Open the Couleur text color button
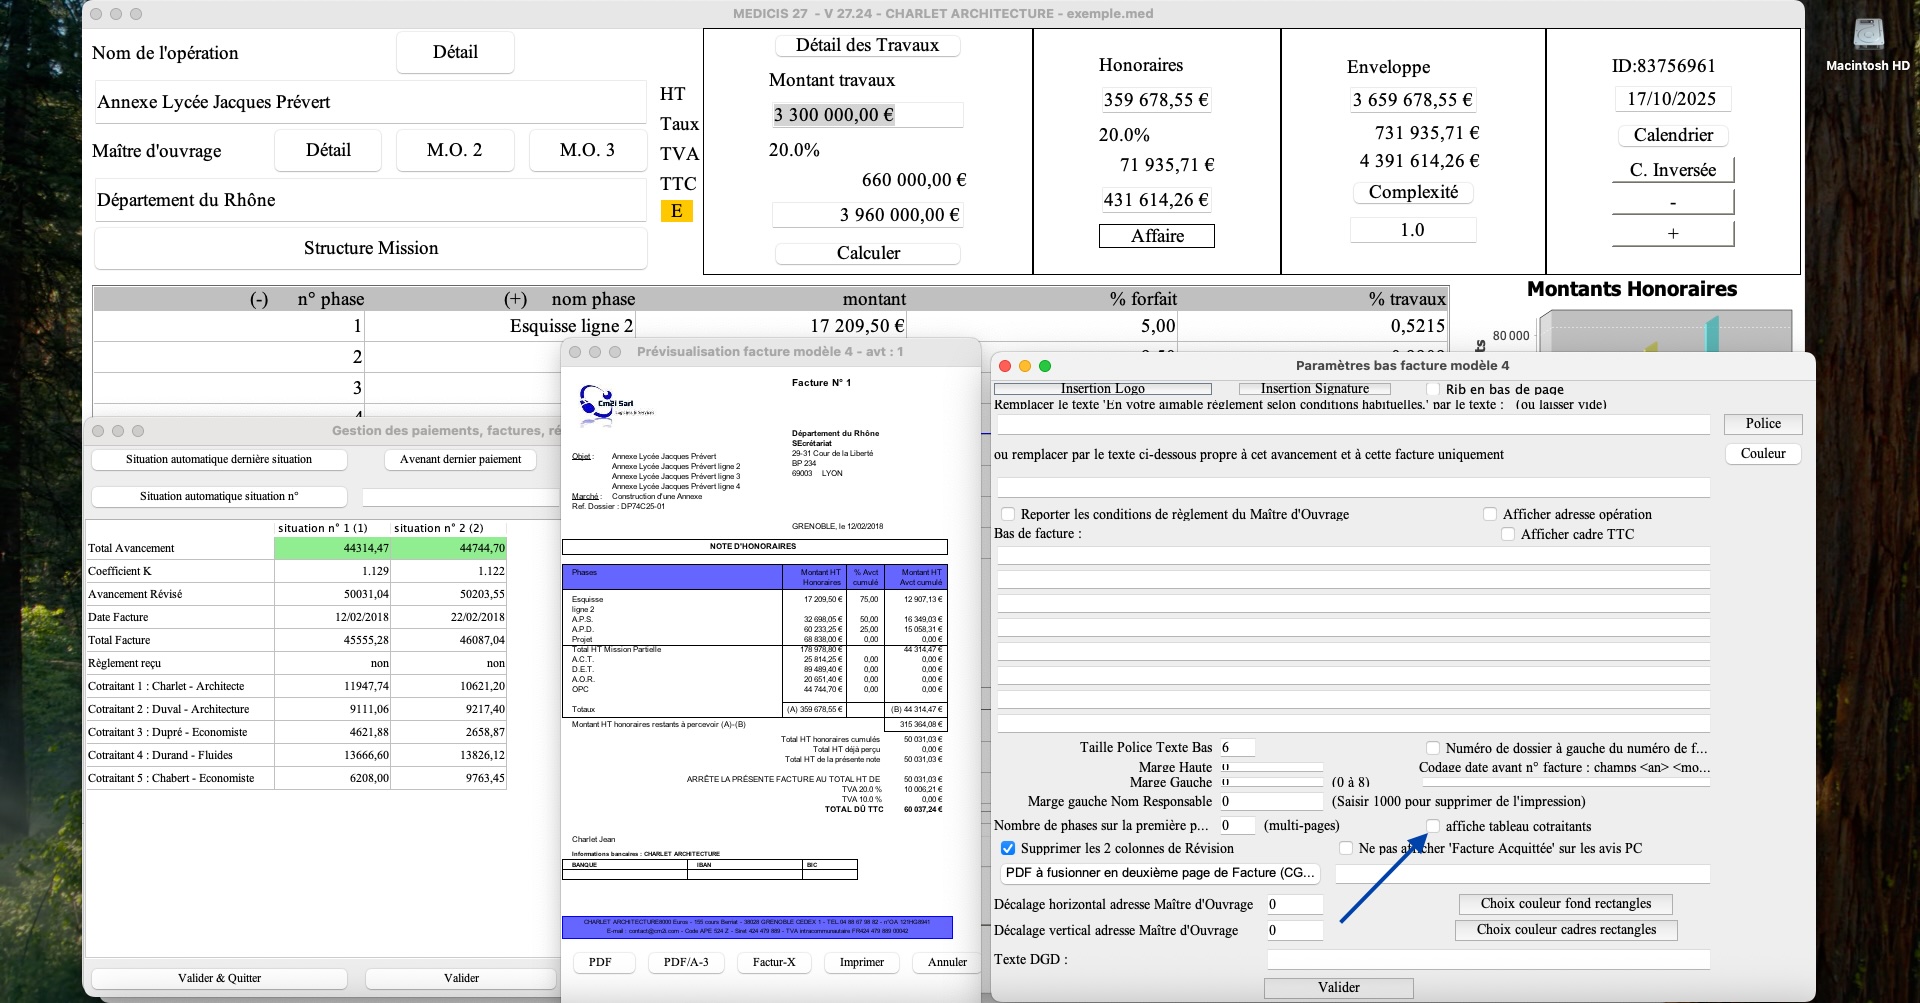 pyautogui.click(x=1763, y=454)
